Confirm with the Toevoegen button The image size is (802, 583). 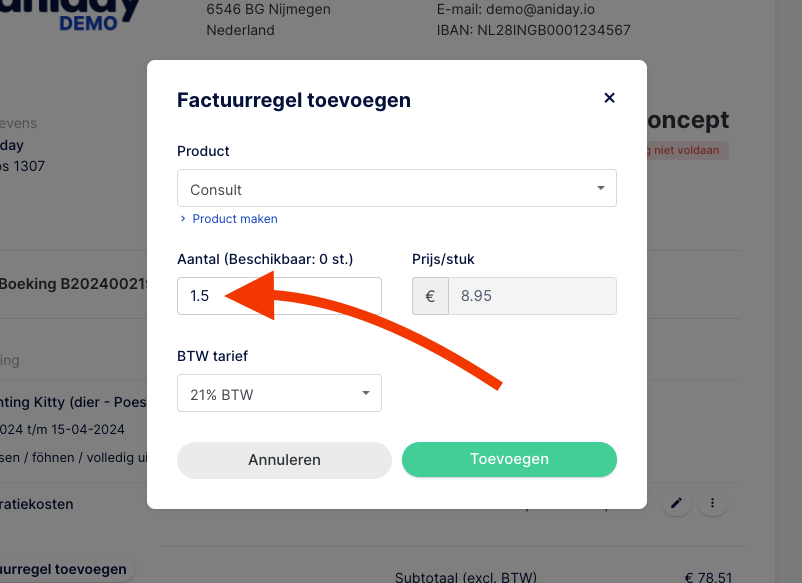coord(509,459)
